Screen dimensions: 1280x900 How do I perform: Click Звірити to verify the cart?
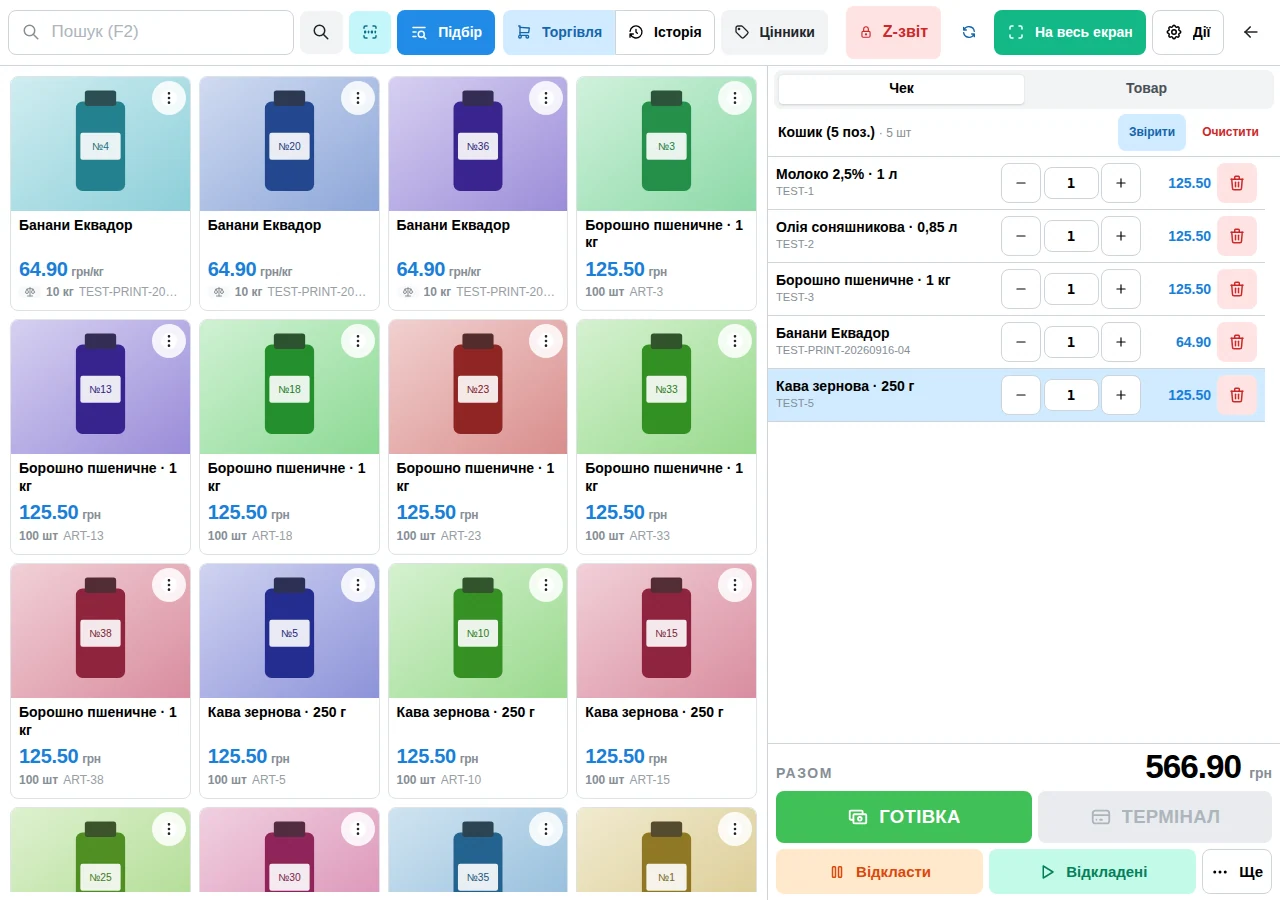[1152, 132]
